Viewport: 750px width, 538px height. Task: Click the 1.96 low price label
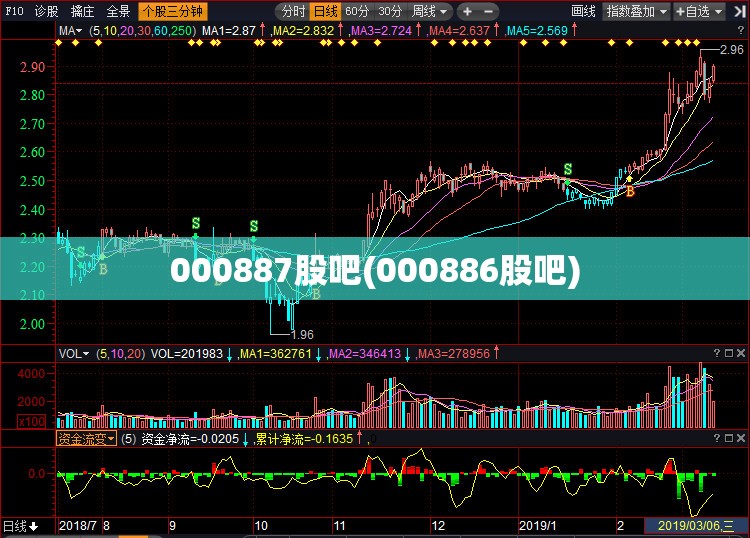(302, 335)
